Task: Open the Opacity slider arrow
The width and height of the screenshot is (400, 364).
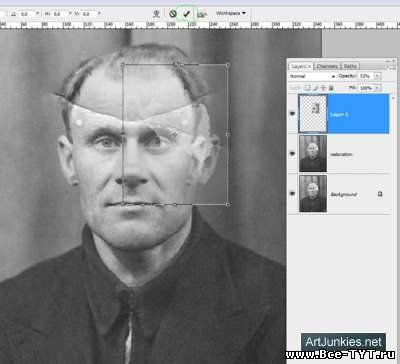Action: click(377, 76)
